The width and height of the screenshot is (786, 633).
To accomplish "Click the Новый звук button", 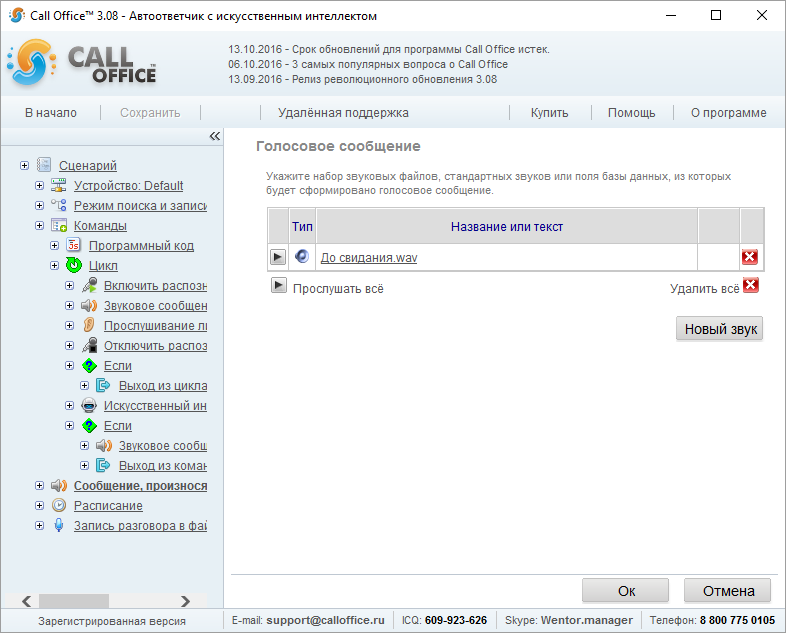I will point(719,329).
